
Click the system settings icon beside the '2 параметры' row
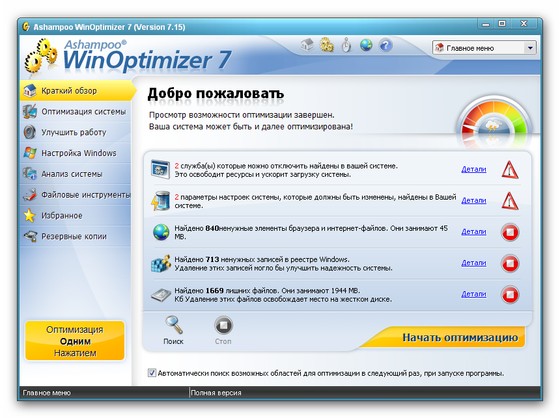pyautogui.click(x=160, y=201)
